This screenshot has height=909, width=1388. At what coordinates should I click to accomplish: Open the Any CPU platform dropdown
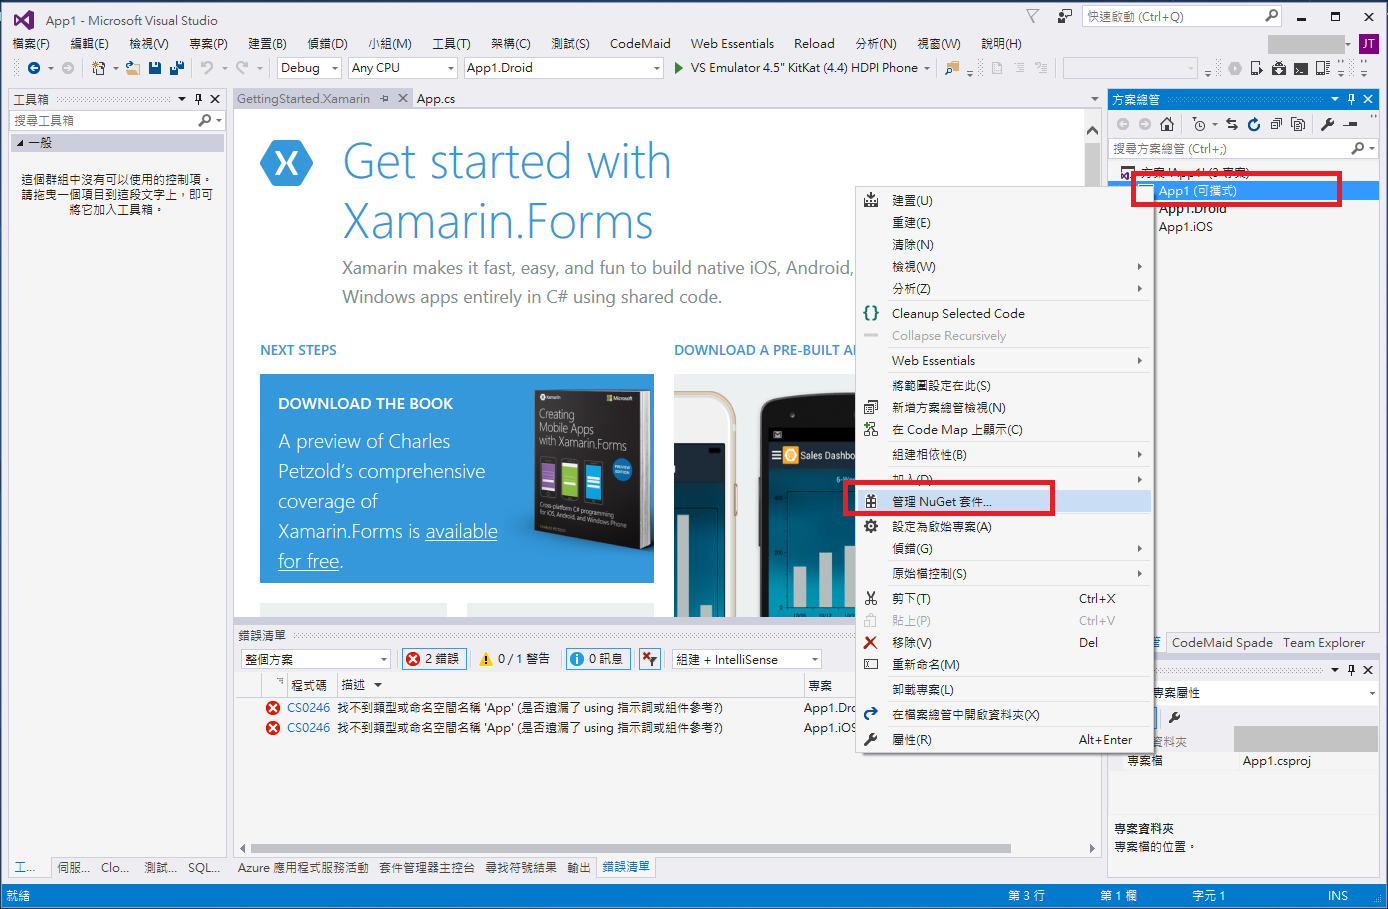(x=403, y=68)
